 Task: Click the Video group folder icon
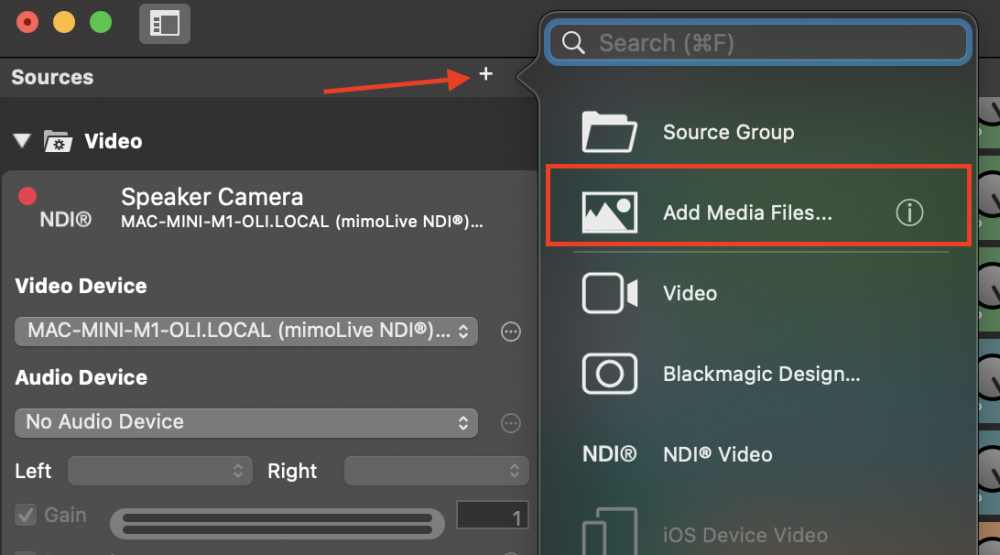[x=58, y=141]
